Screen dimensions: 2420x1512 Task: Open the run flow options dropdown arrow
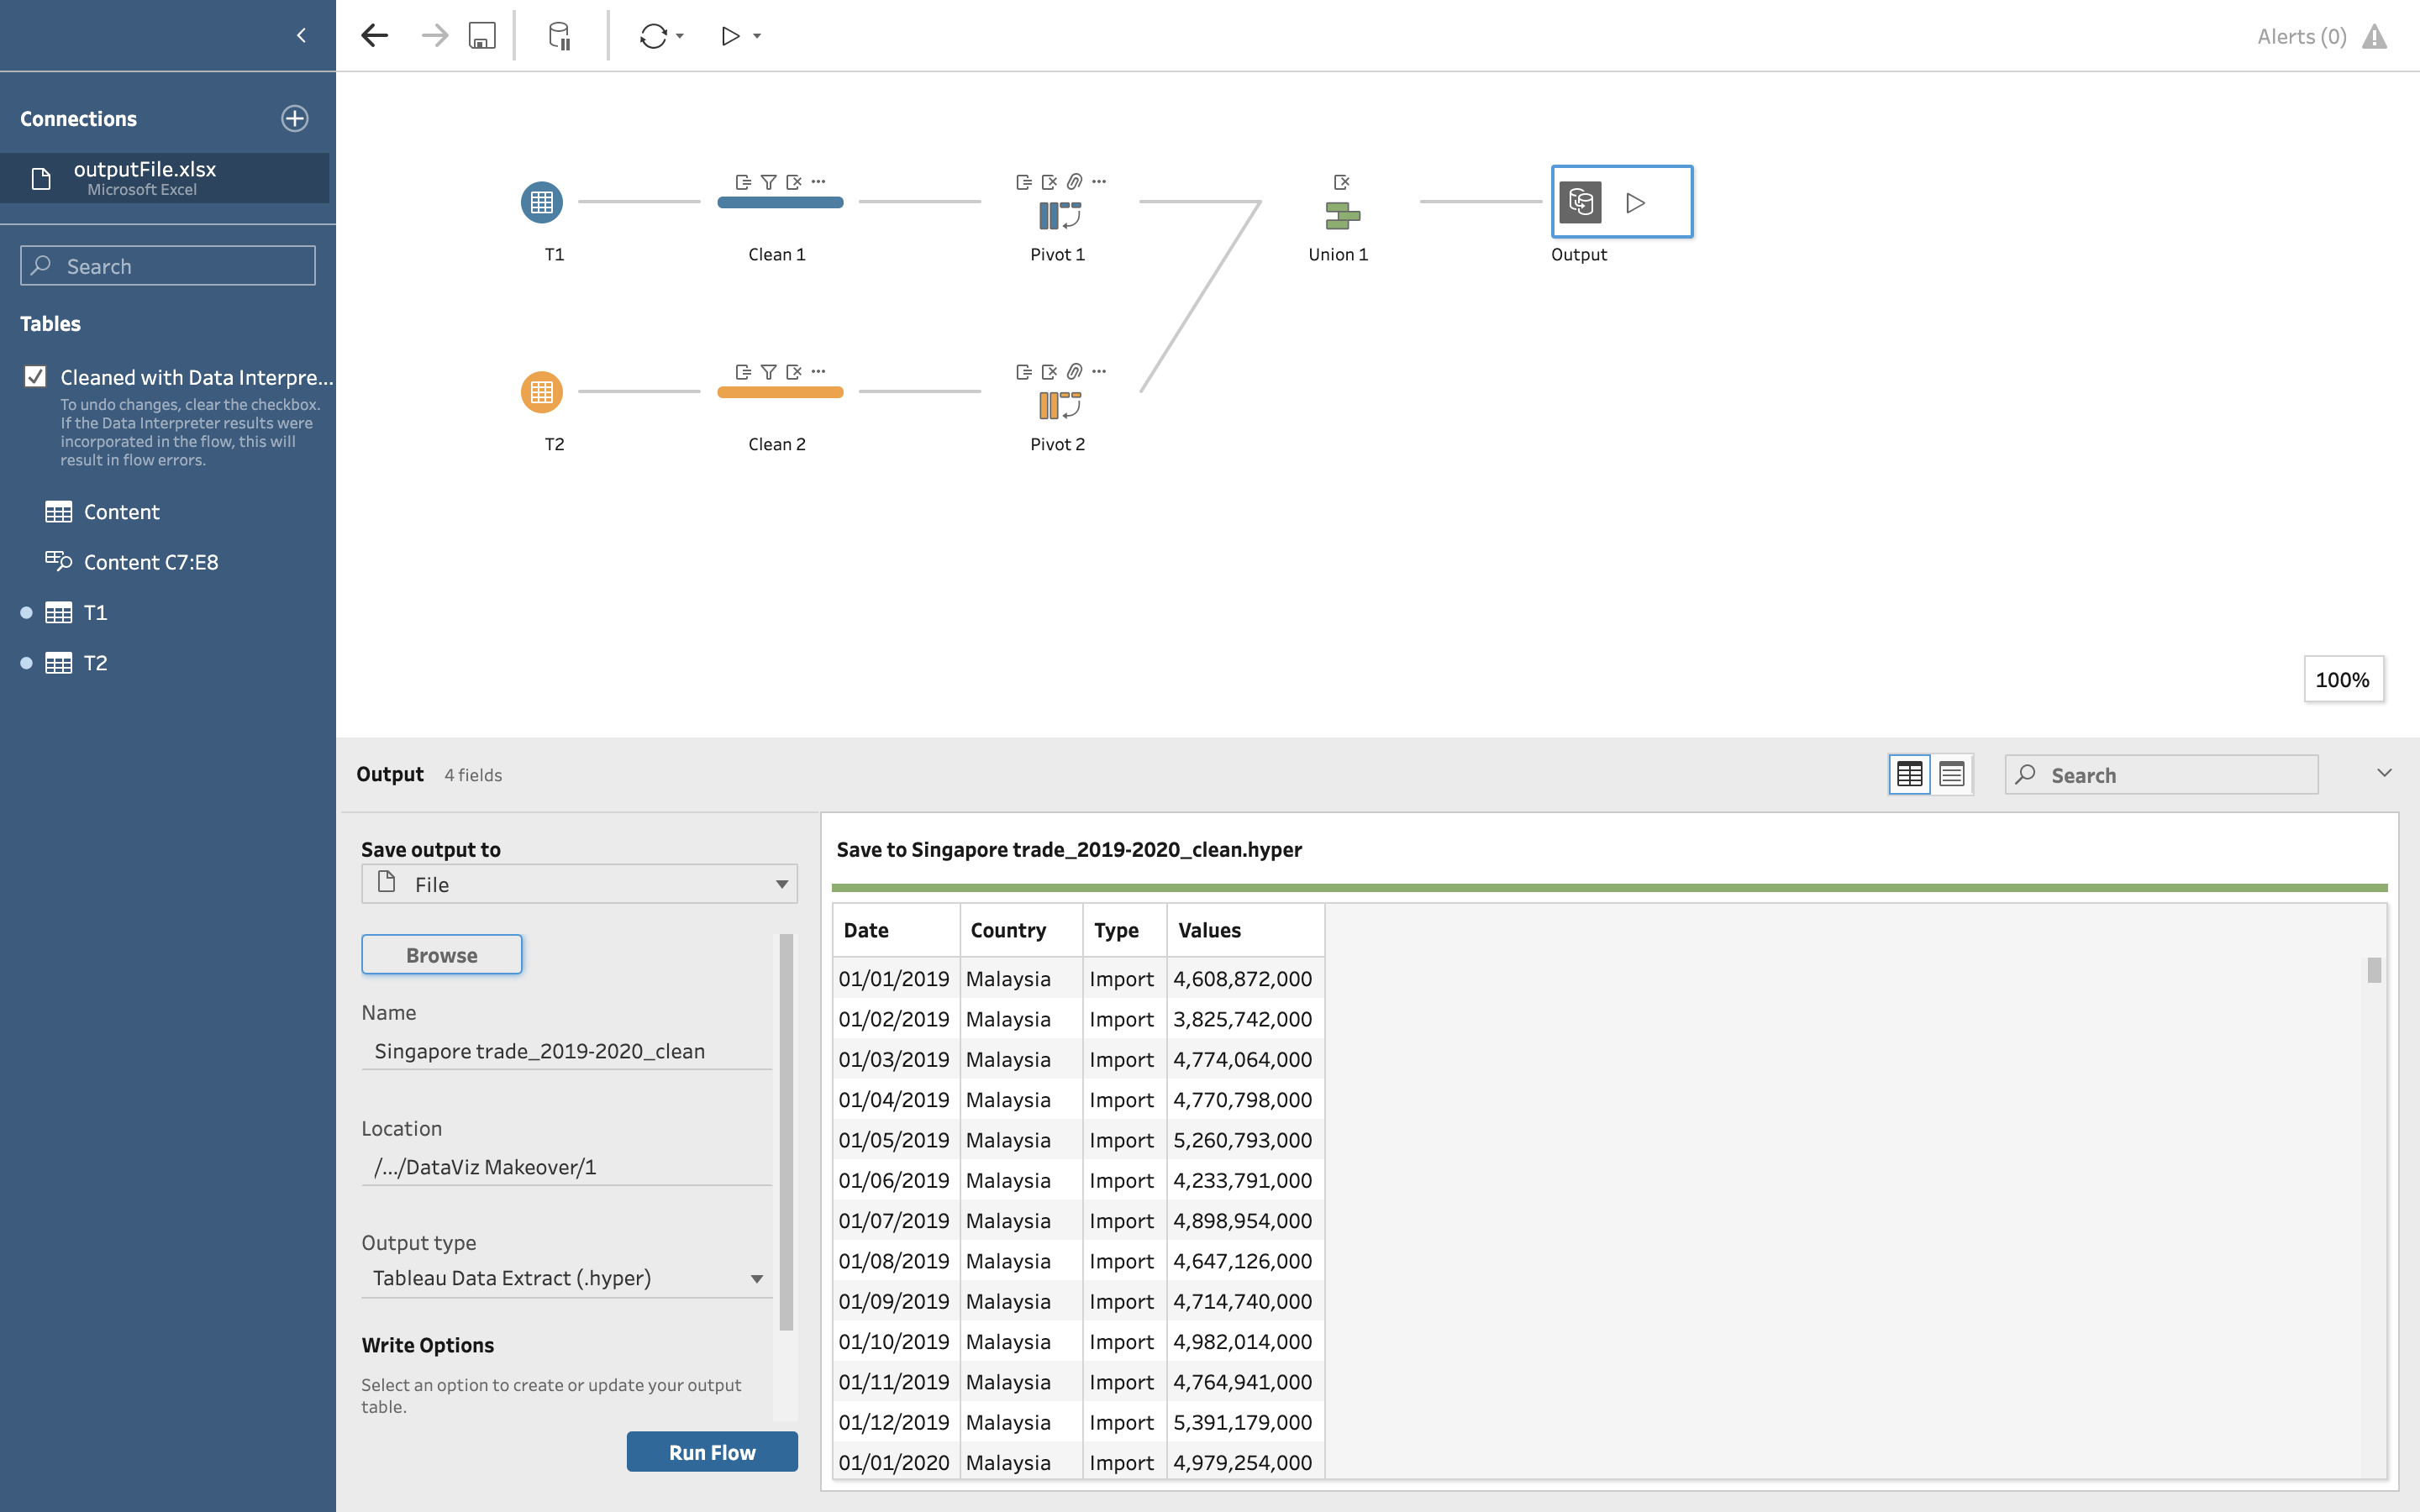(x=757, y=36)
